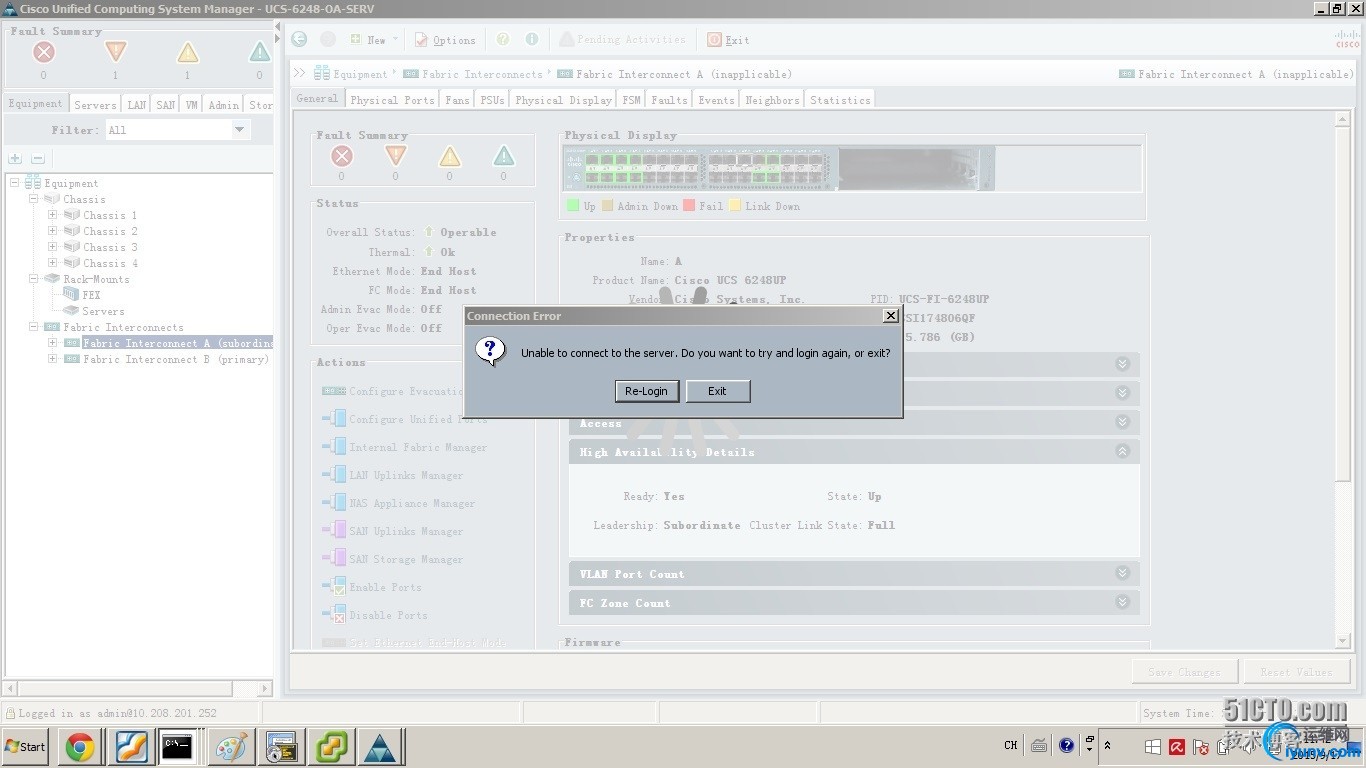
Task: Click the question mark icon in the error dialog
Action: tap(489, 351)
